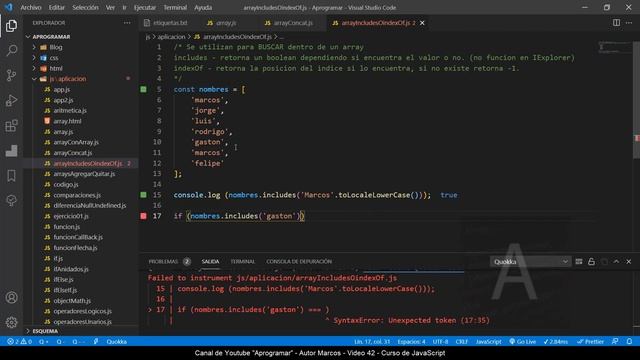Click the green Quokka indicator on line 5

[x=144, y=89]
